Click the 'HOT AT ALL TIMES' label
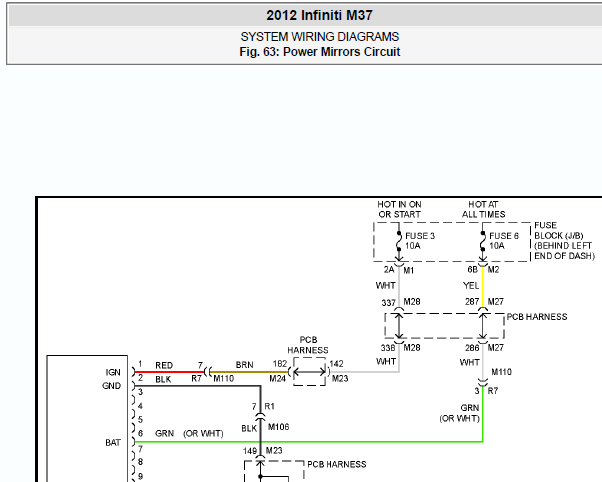This screenshot has height=482, width=602. pos(483,209)
